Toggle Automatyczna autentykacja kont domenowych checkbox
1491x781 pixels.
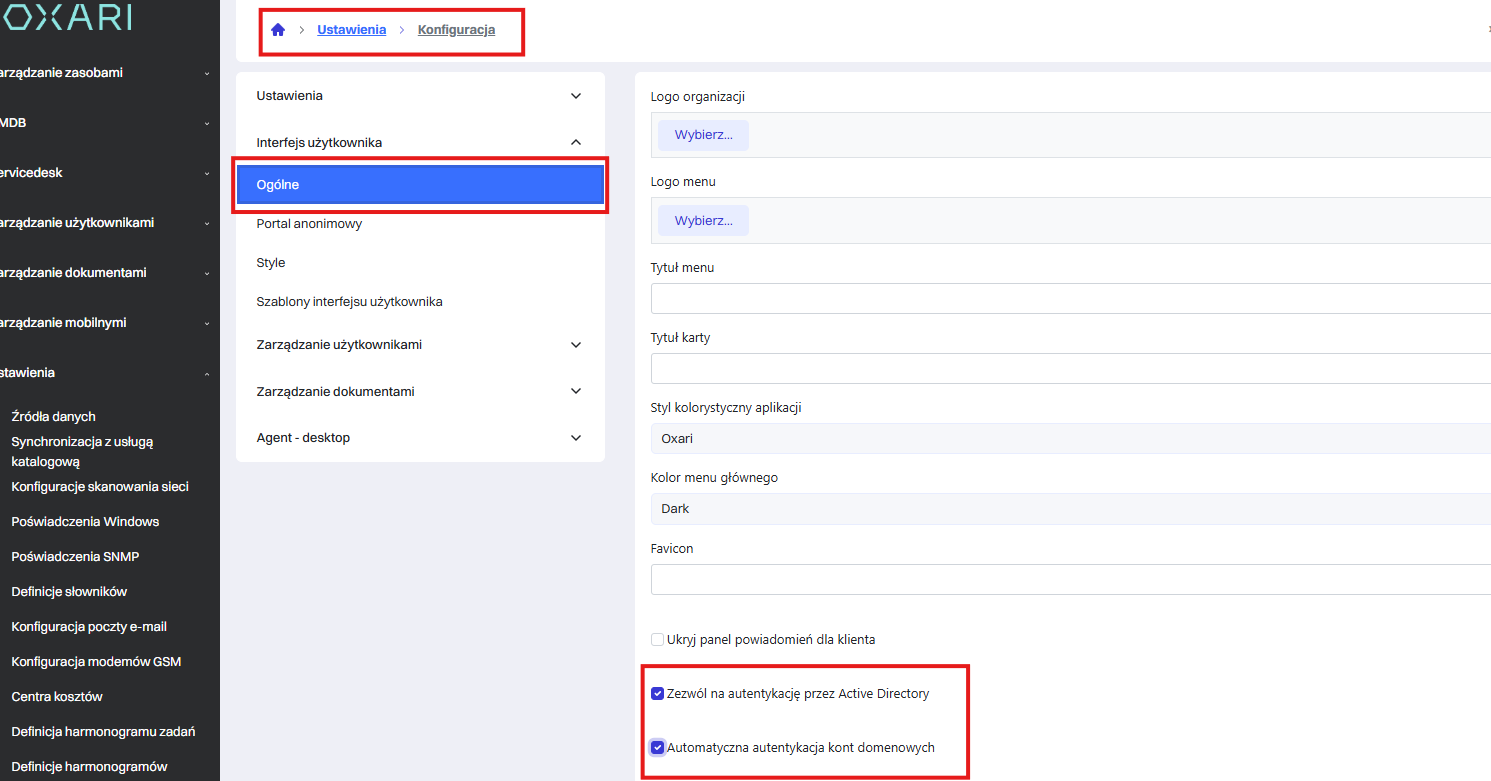click(x=657, y=747)
